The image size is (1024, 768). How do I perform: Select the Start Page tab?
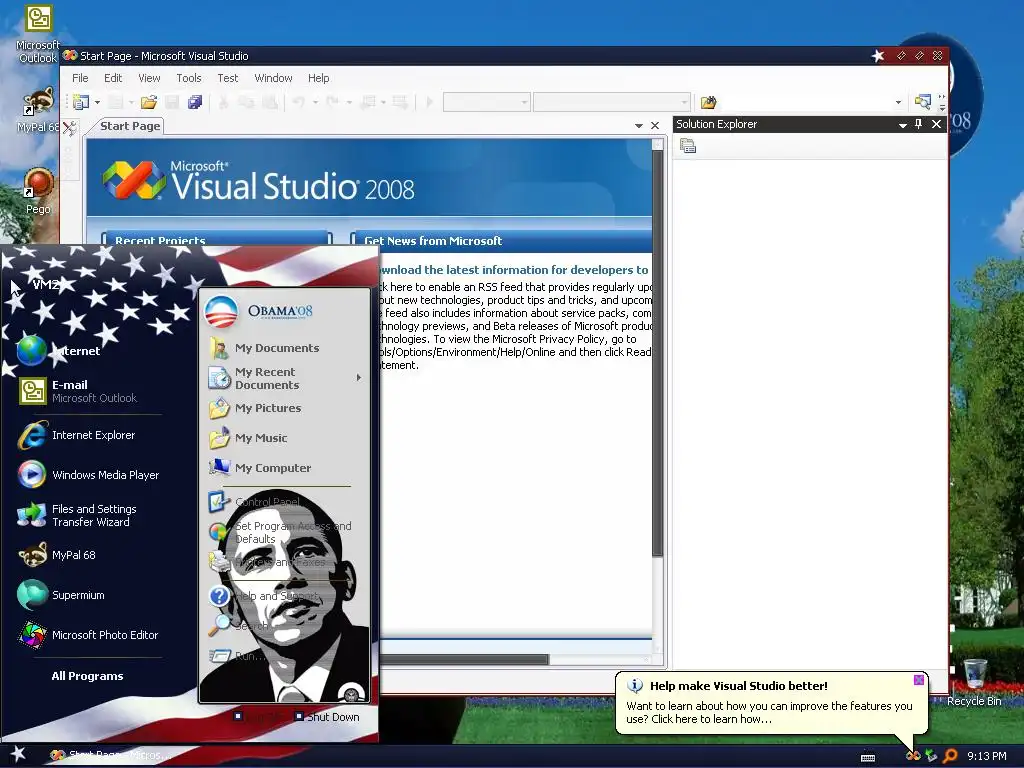pos(130,126)
